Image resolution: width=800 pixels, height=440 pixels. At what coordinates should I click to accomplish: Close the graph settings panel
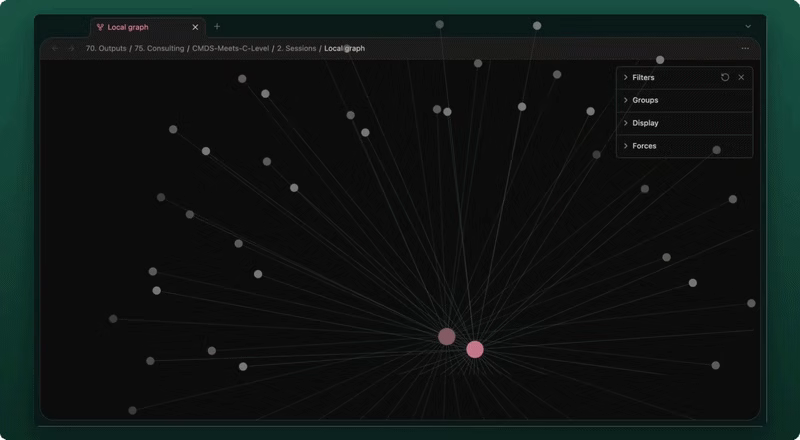point(741,78)
